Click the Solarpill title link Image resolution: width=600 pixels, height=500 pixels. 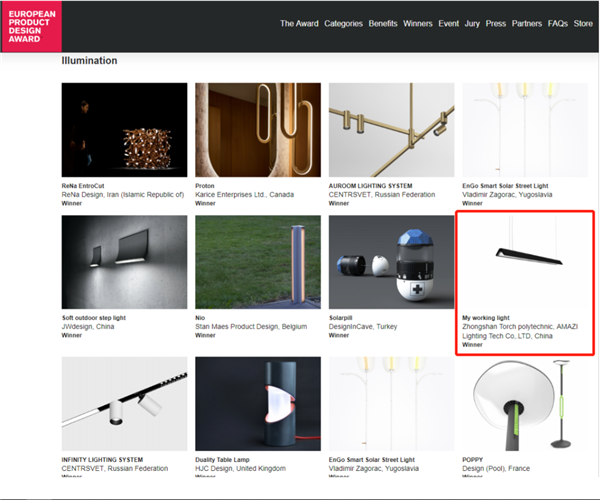click(x=341, y=318)
